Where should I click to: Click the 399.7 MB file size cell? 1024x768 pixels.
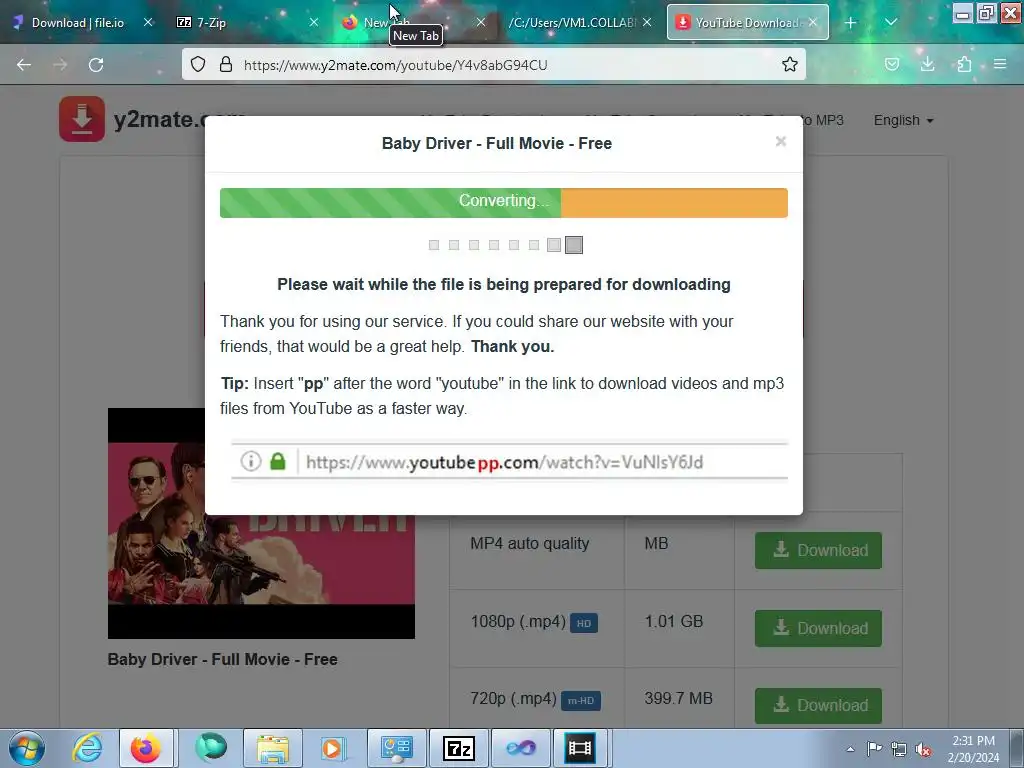679,698
